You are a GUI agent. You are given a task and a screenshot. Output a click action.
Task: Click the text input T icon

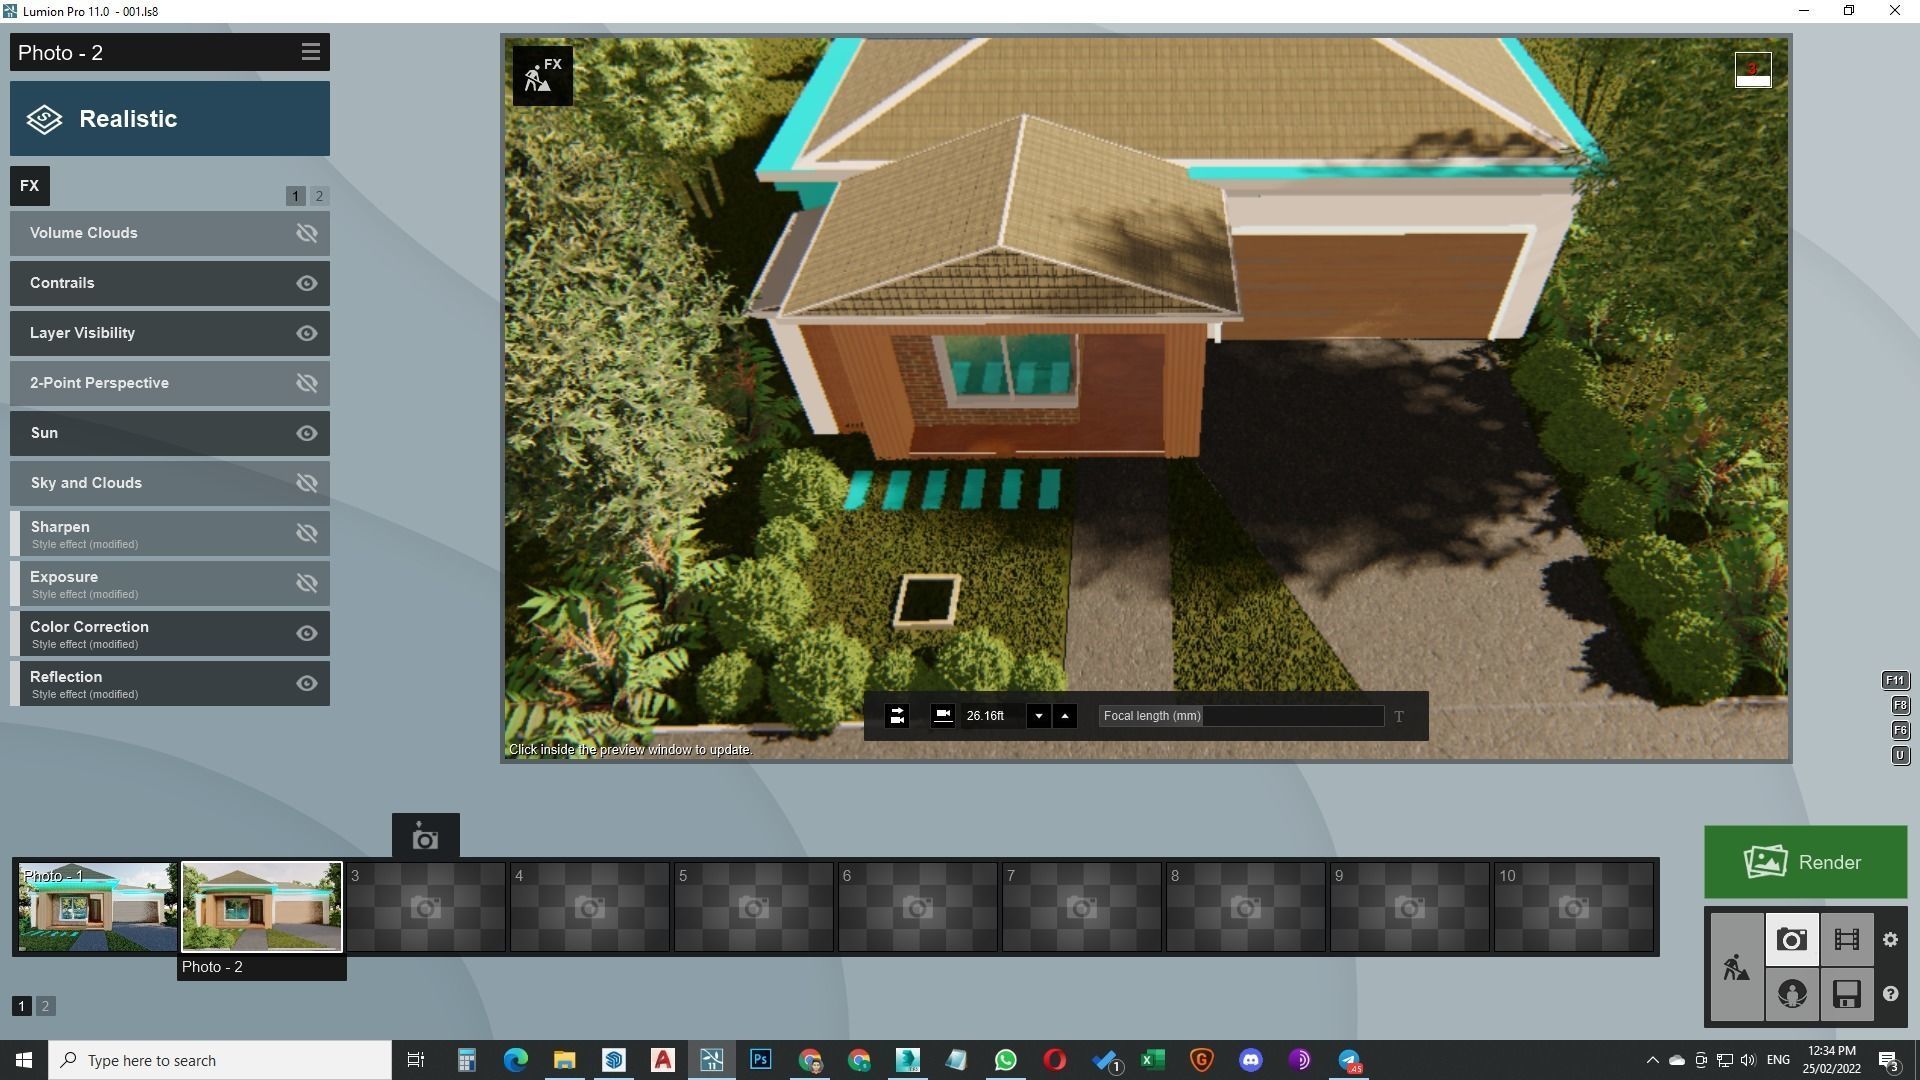coord(1399,716)
